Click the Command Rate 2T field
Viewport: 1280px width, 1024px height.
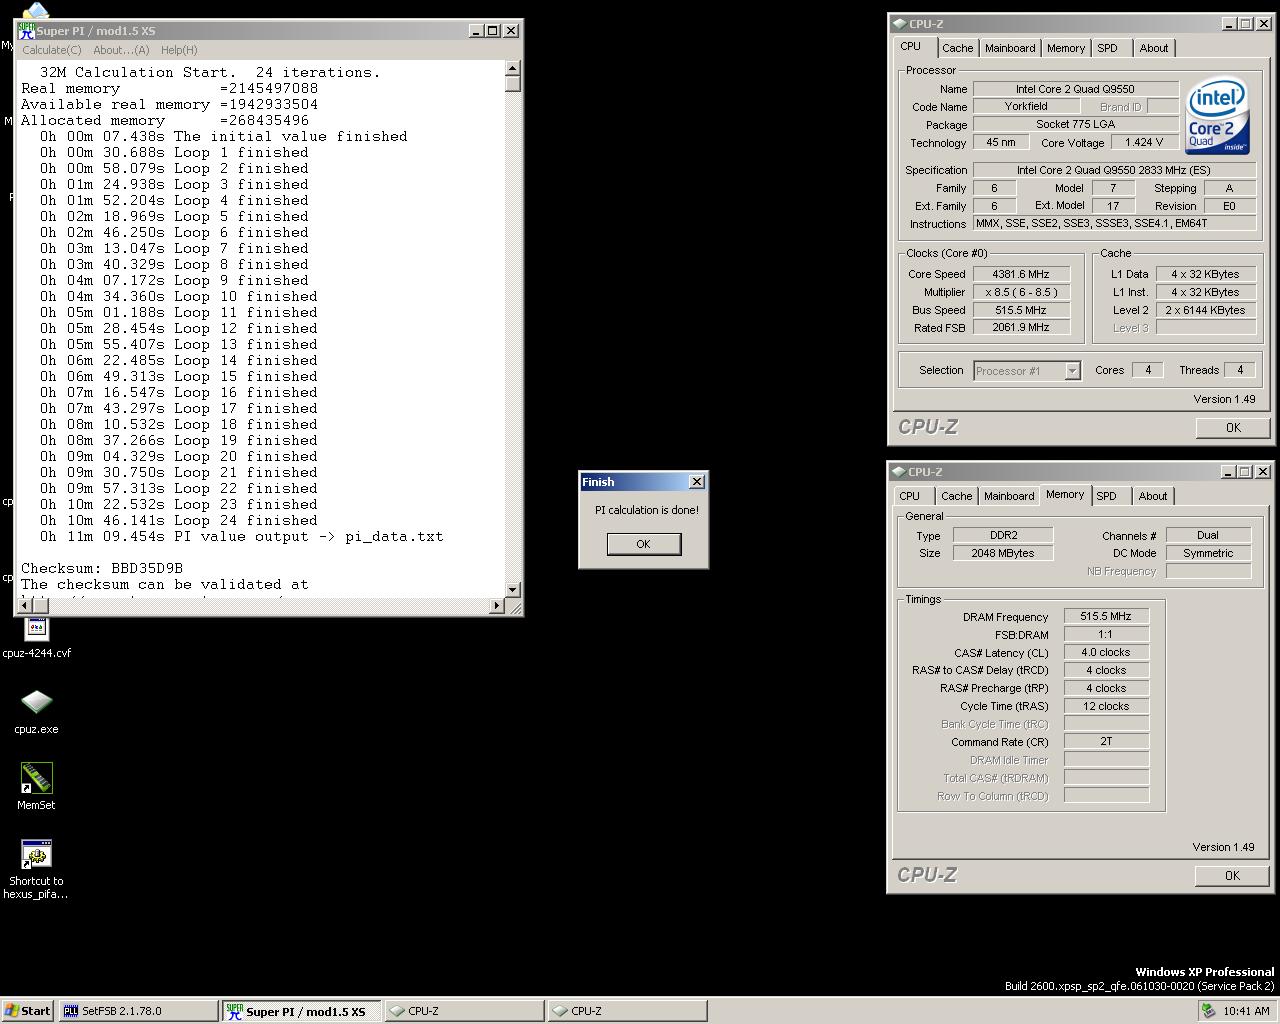pos(1106,742)
